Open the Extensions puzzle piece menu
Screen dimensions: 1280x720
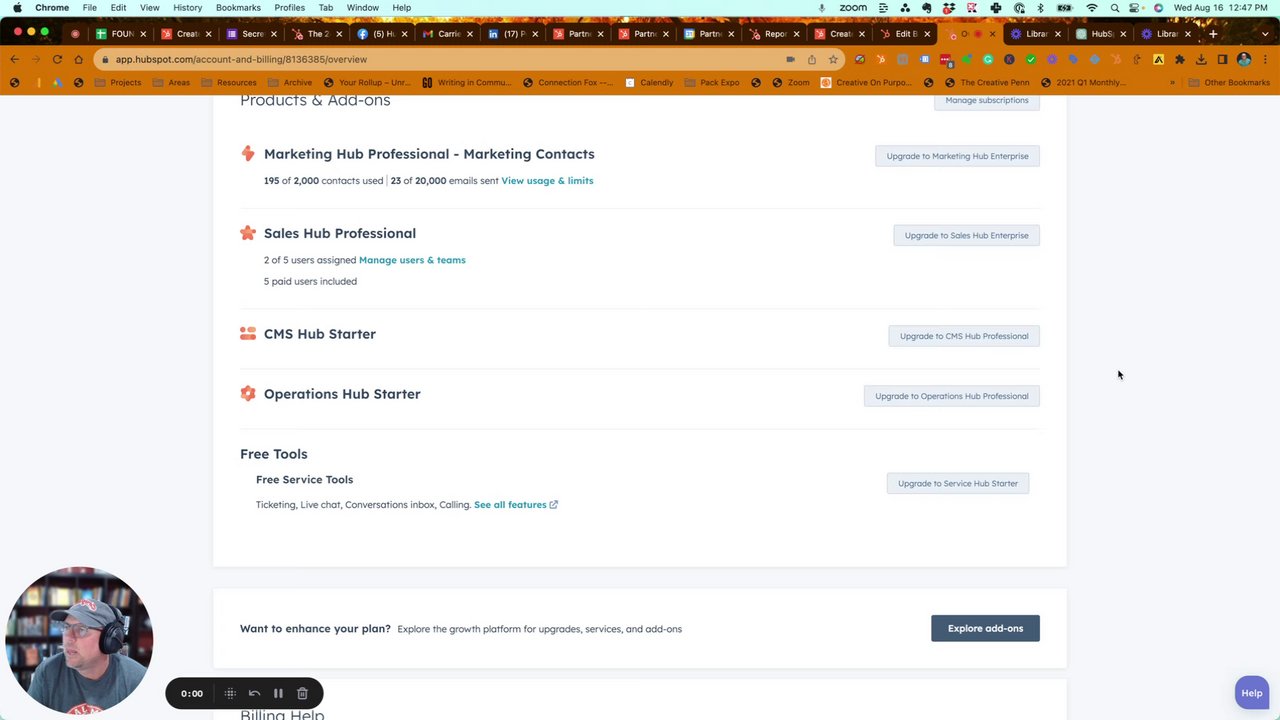[1180, 59]
